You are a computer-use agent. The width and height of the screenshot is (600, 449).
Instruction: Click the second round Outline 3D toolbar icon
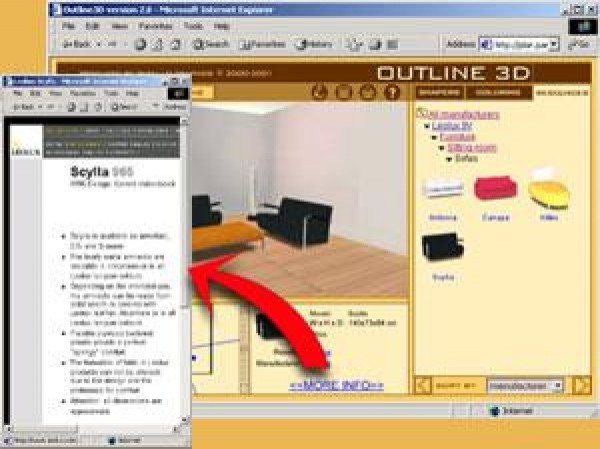click(x=343, y=92)
